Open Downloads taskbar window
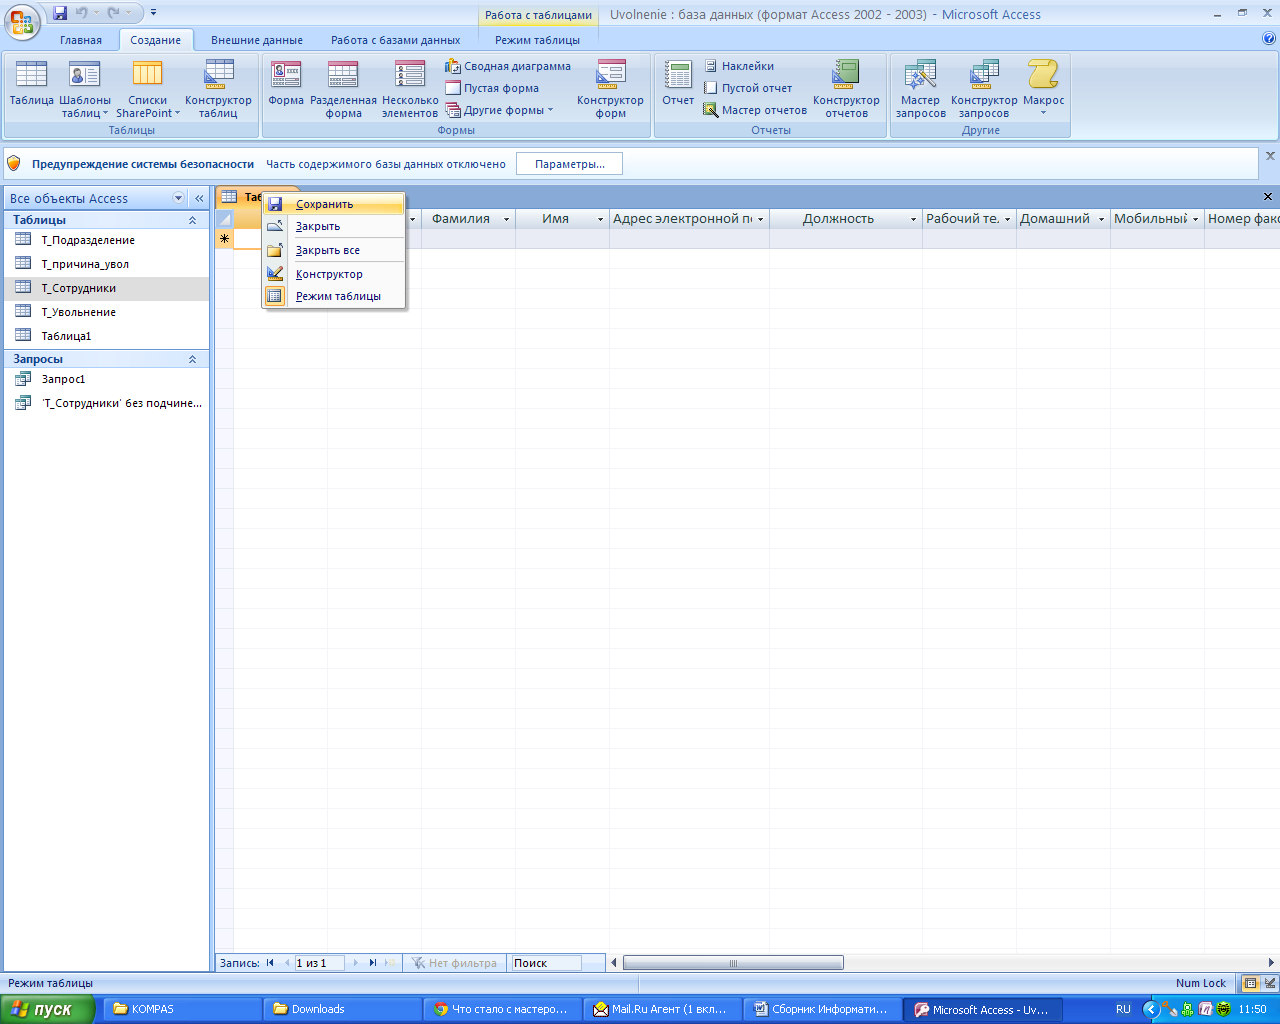This screenshot has height=1024, width=1280. pyautogui.click(x=343, y=1009)
